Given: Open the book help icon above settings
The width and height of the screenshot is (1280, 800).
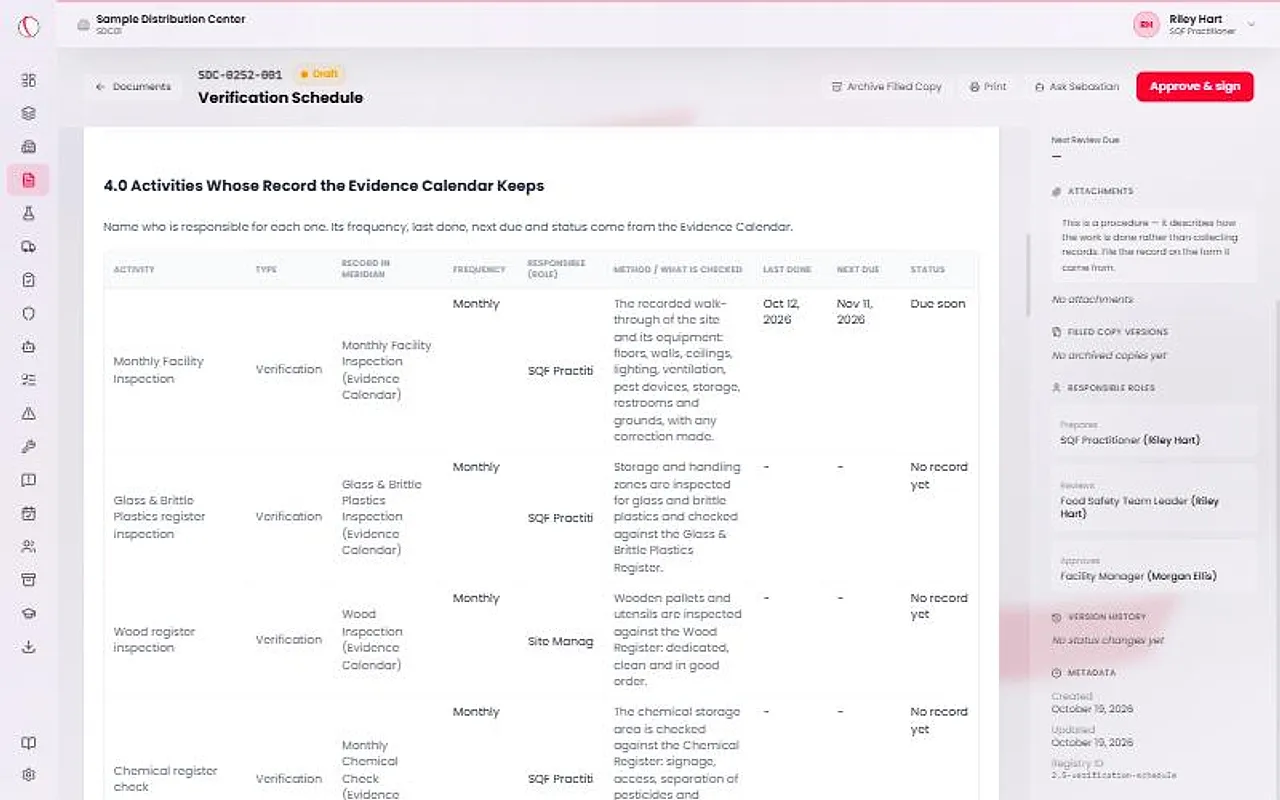Looking at the screenshot, I should pyautogui.click(x=28, y=743).
